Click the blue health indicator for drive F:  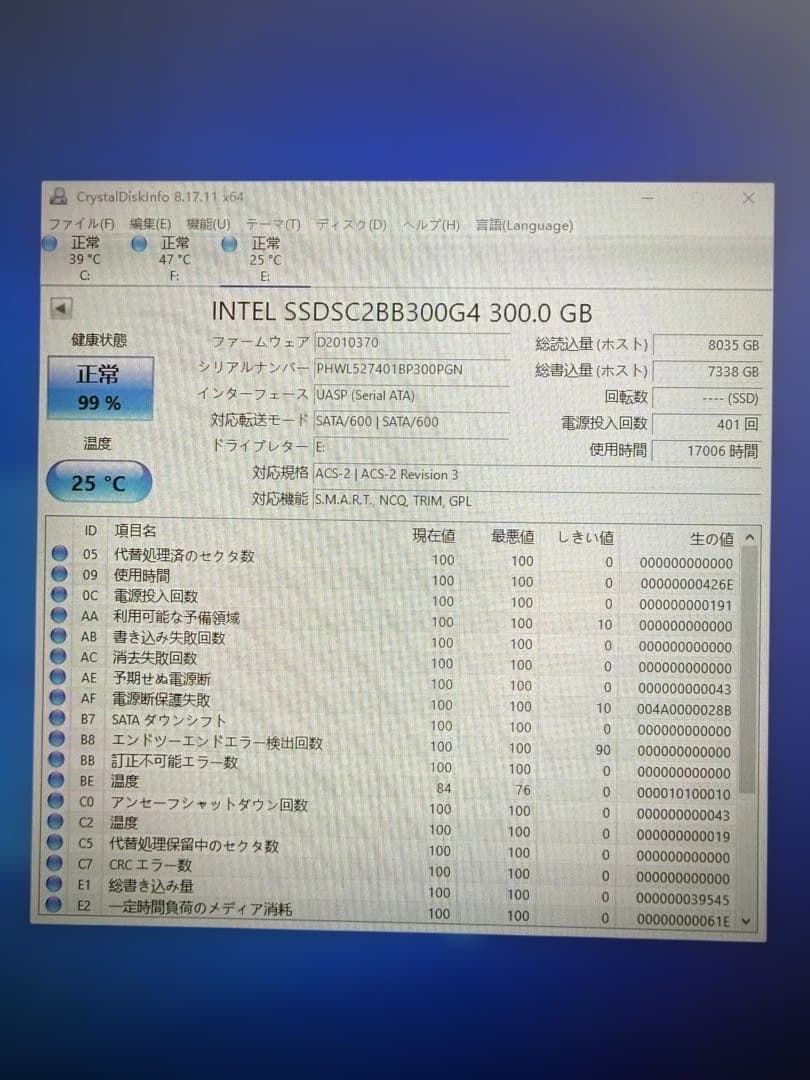[138, 243]
